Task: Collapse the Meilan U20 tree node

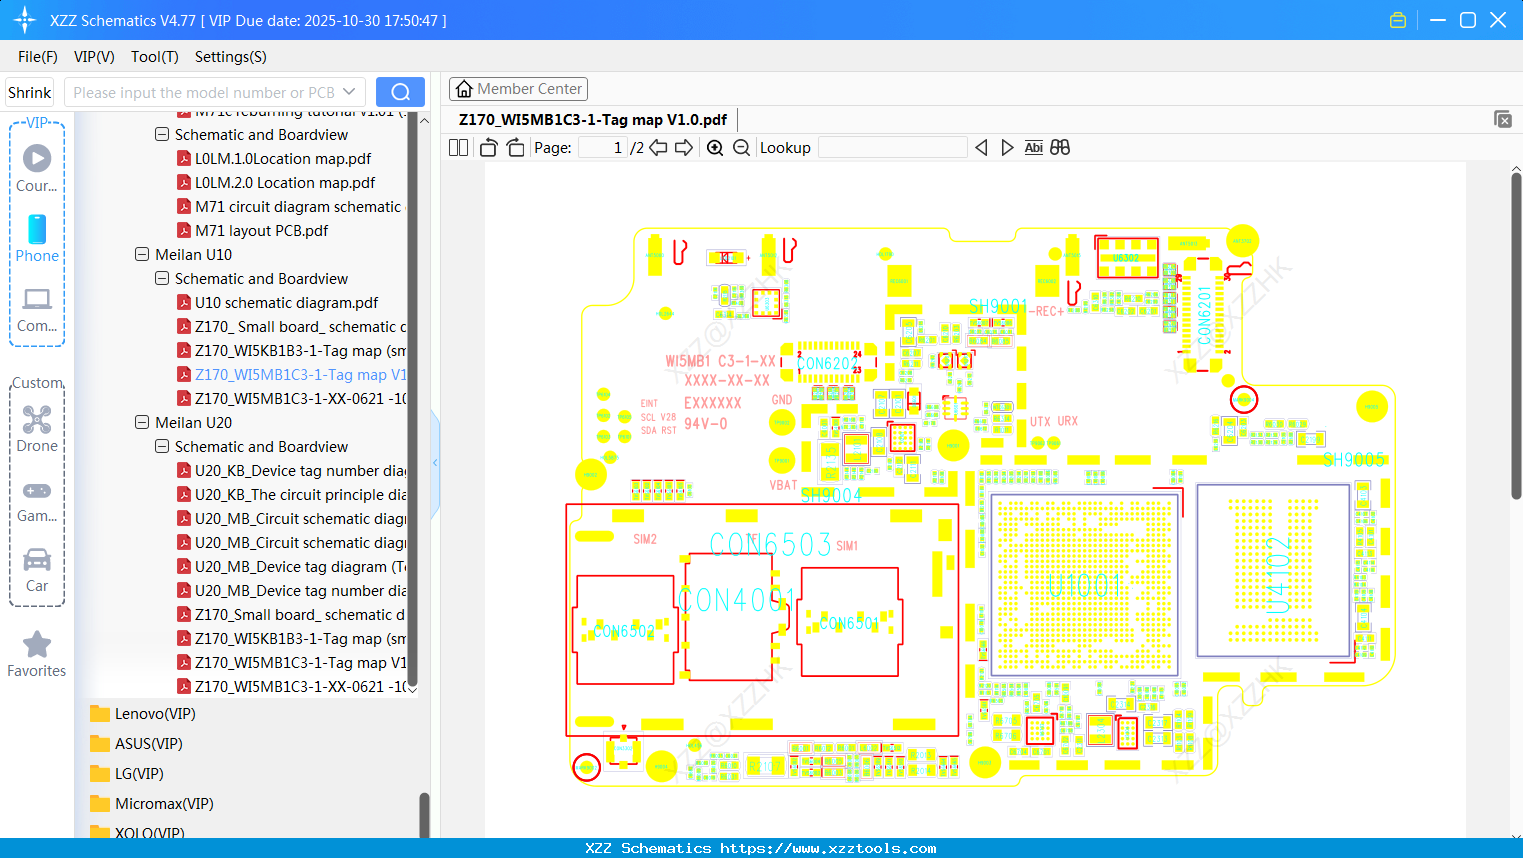Action: pyautogui.click(x=142, y=422)
